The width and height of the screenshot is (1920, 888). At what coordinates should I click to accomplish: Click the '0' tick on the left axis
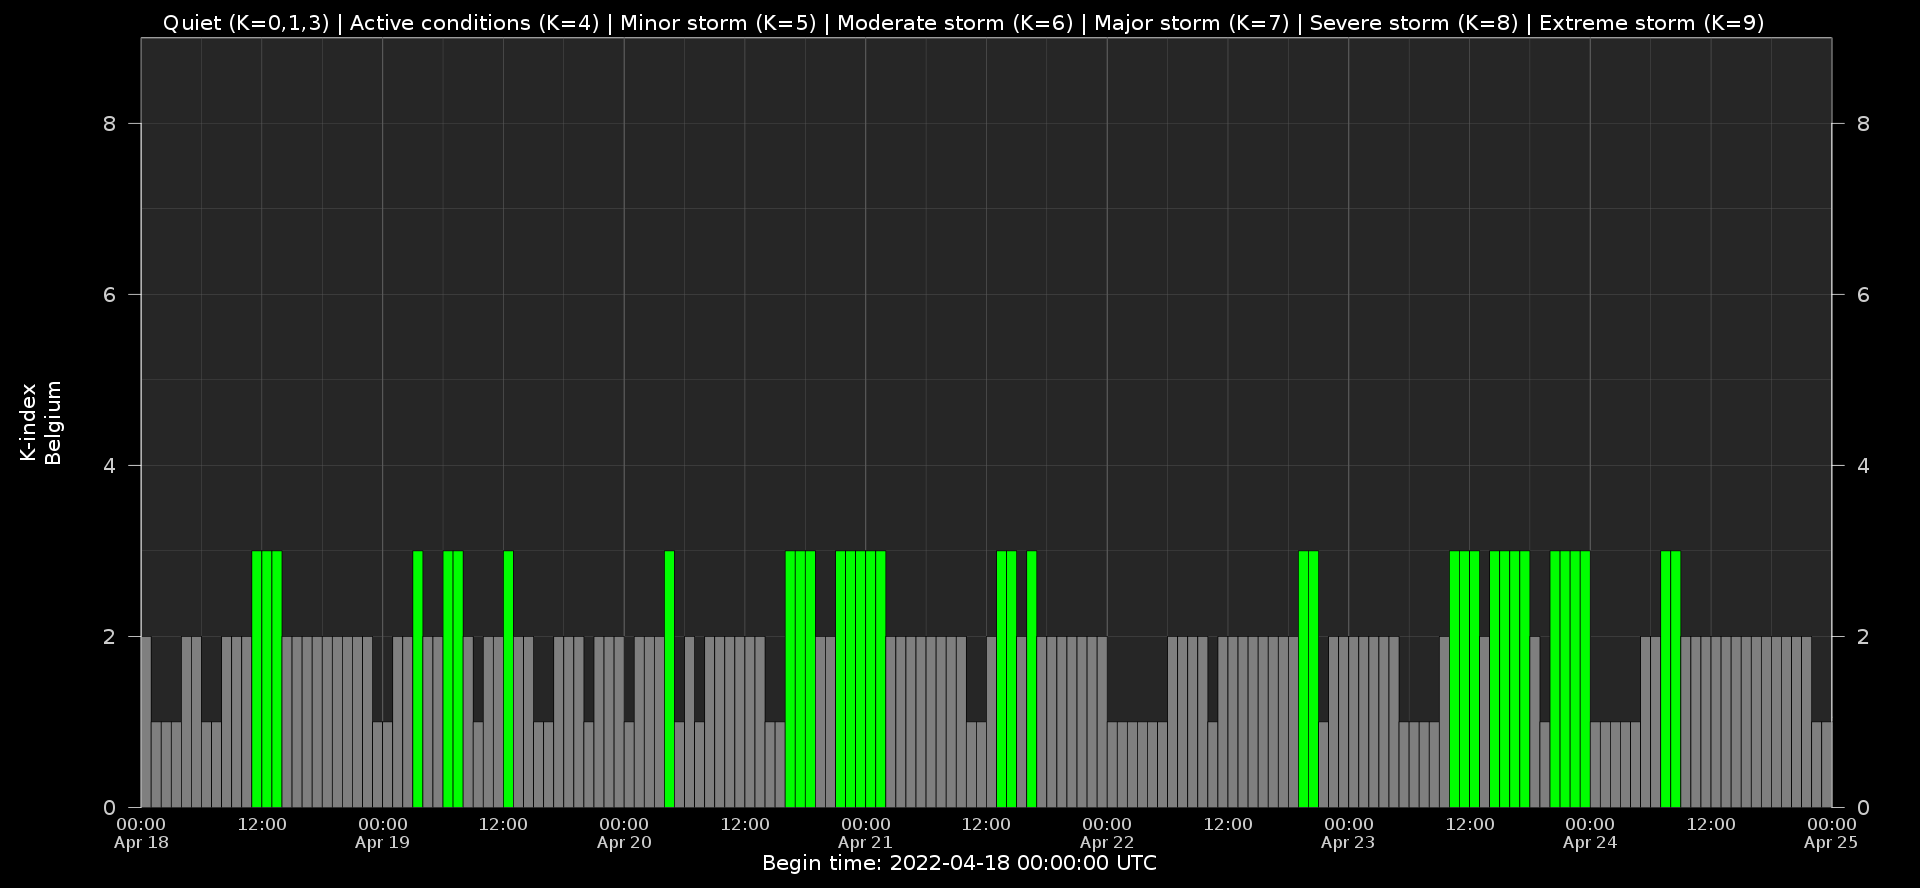tap(110, 808)
